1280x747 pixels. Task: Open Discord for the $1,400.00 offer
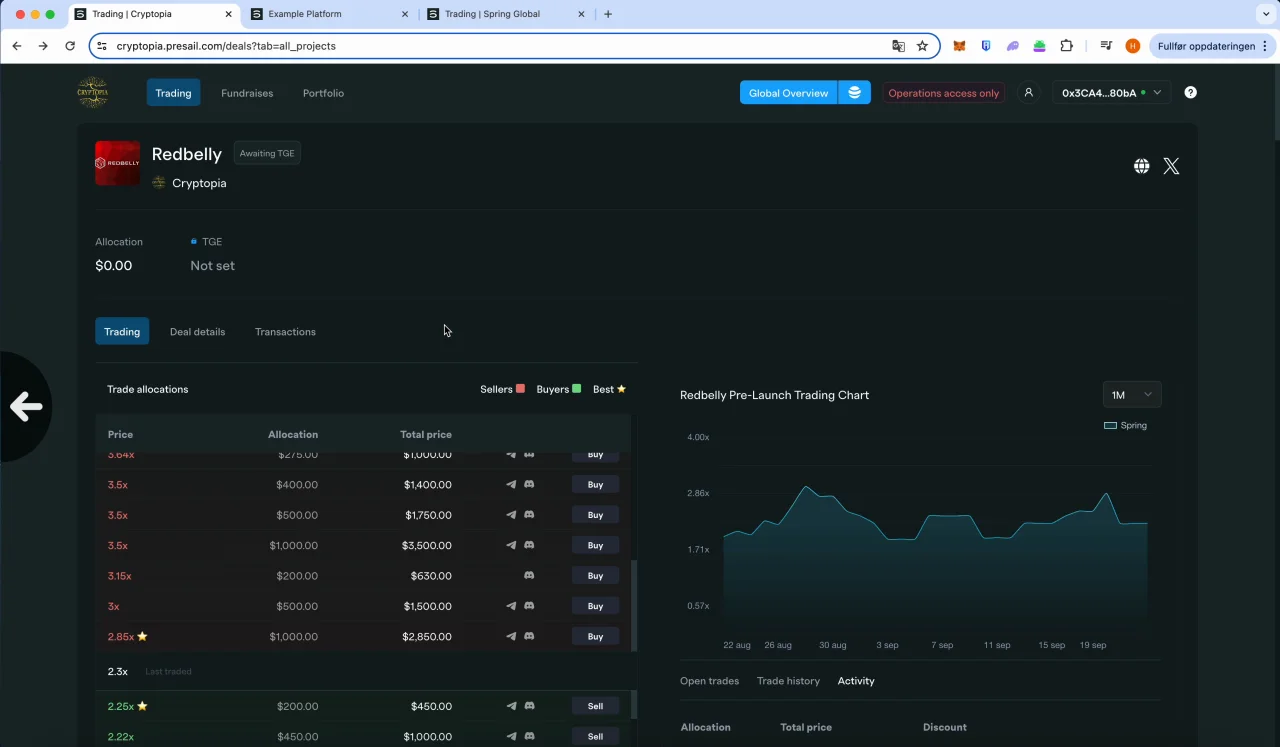coord(529,484)
